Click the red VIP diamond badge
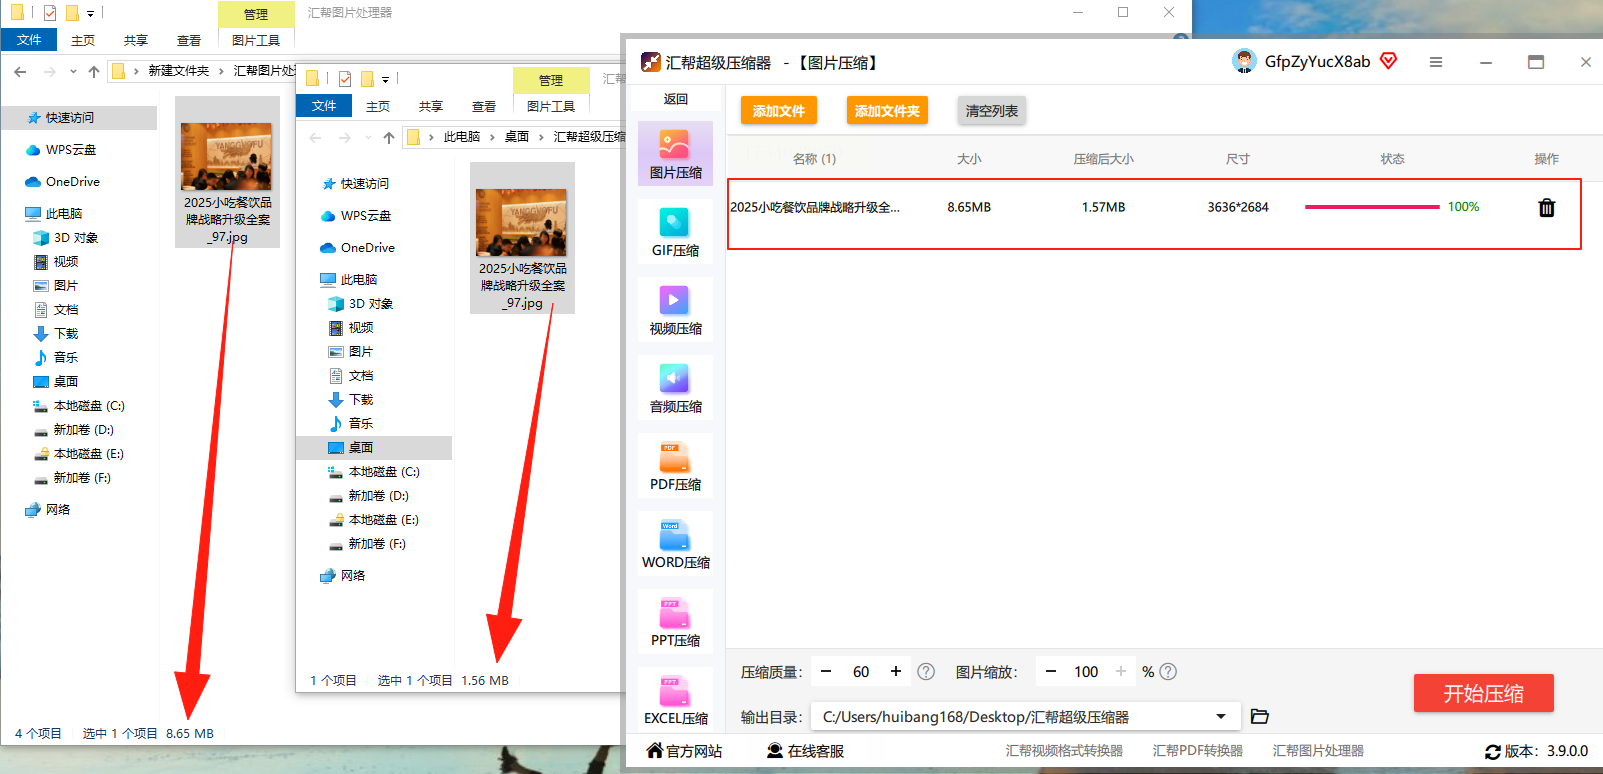 pos(1388,61)
